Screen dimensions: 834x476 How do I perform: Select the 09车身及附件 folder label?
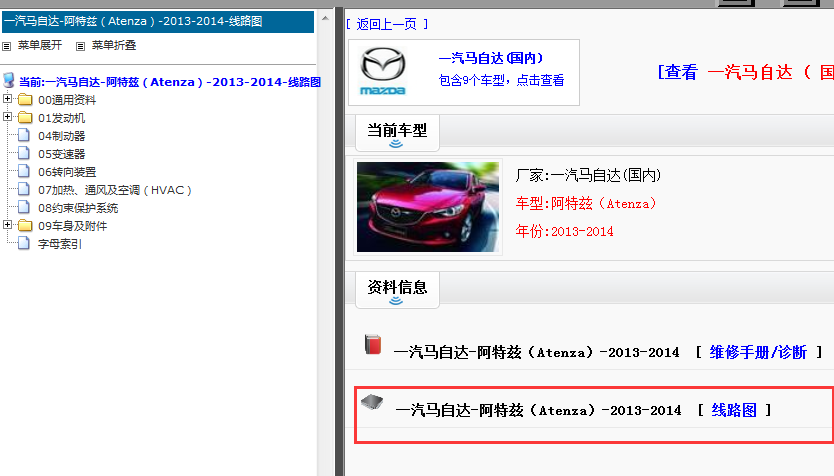coord(72,227)
